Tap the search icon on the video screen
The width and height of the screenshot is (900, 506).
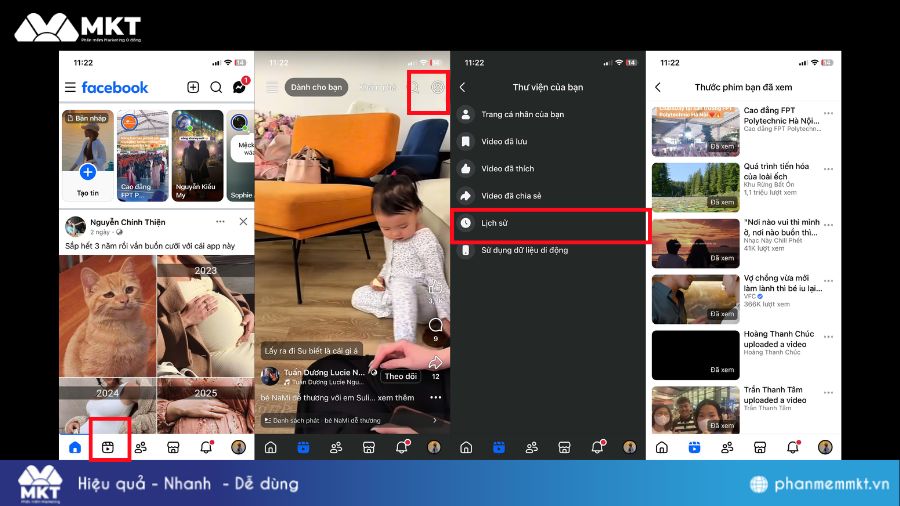click(x=414, y=87)
